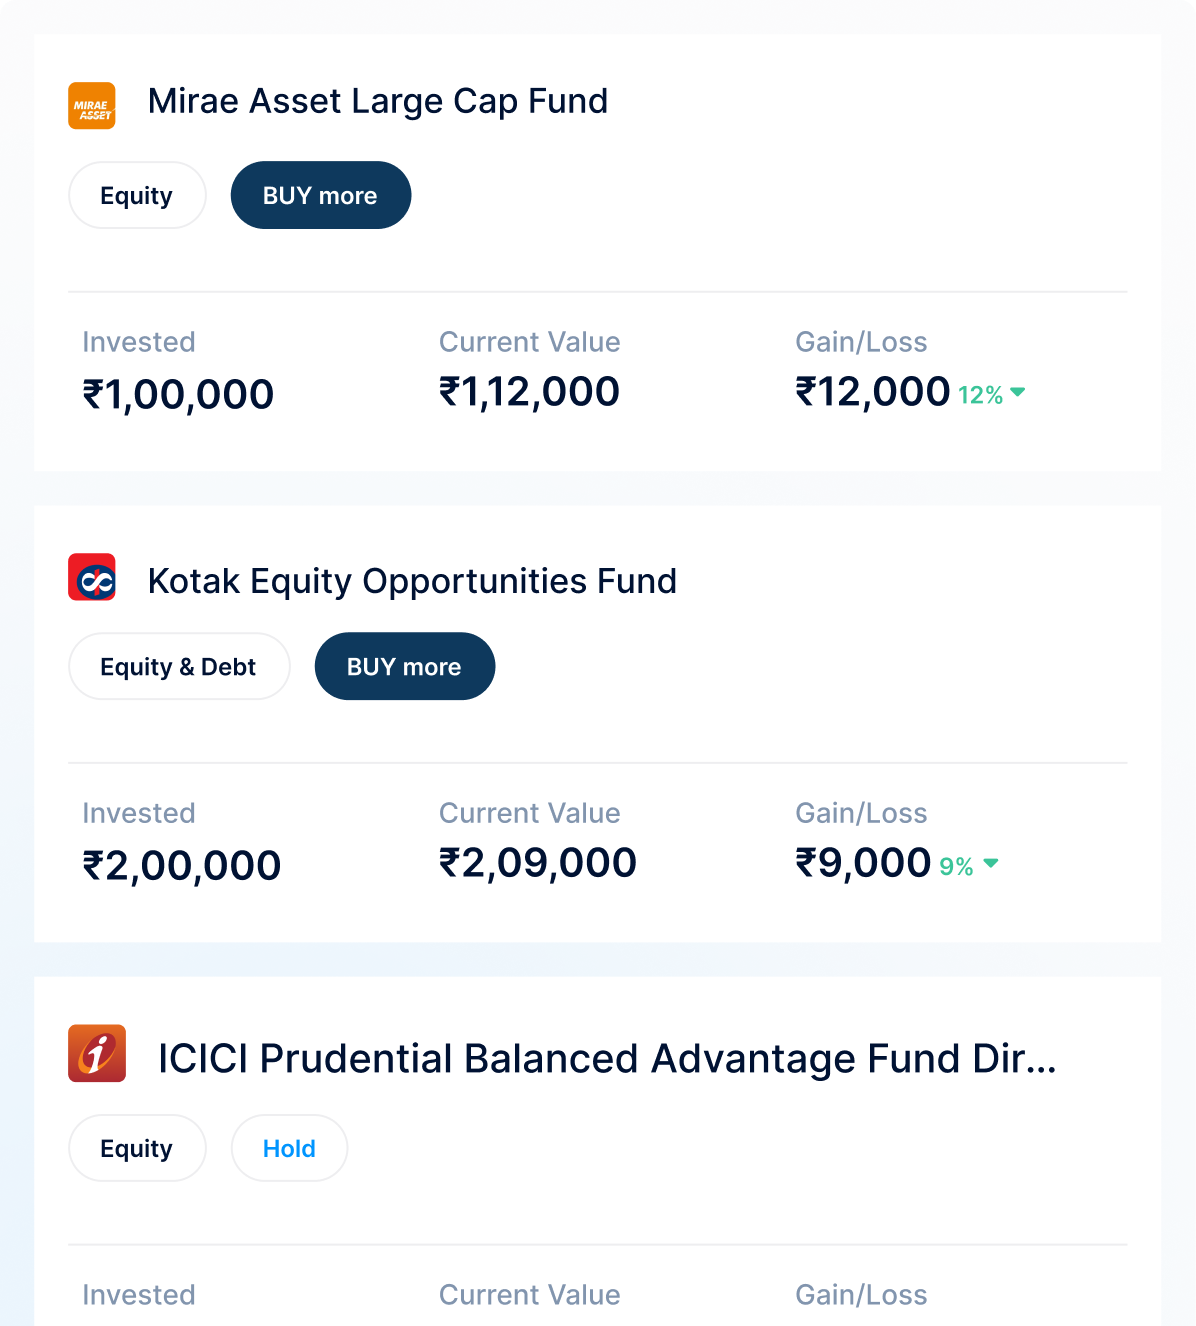Click the Mirae Asset orange logo icon
The height and width of the screenshot is (1326, 1196).
coord(92,106)
